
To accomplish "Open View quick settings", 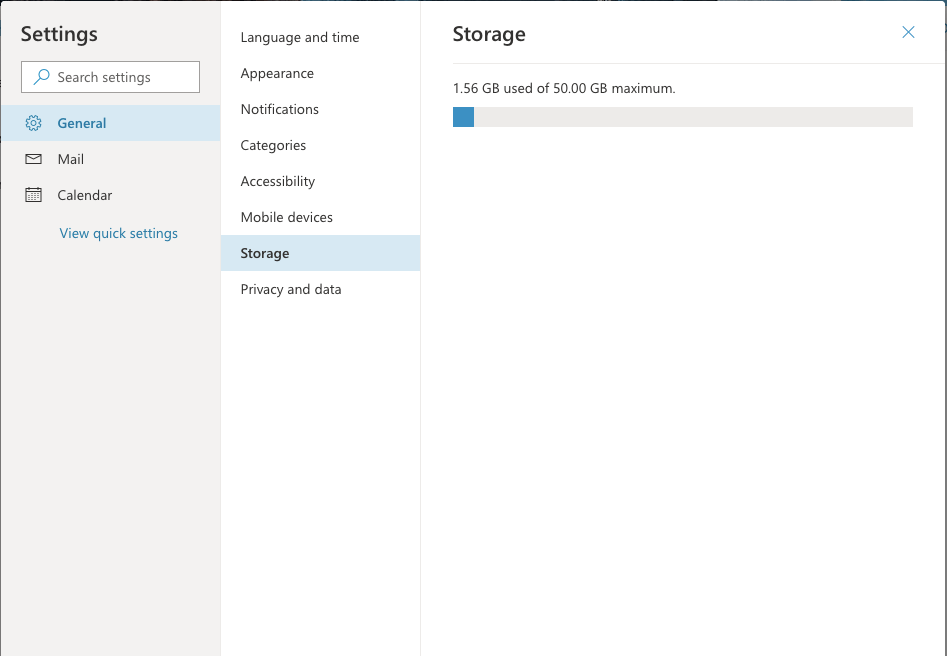I will 118,233.
